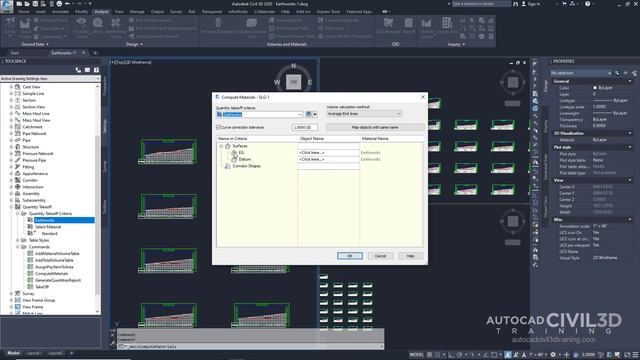Expand the Table Styles tree node

click(x=18, y=240)
